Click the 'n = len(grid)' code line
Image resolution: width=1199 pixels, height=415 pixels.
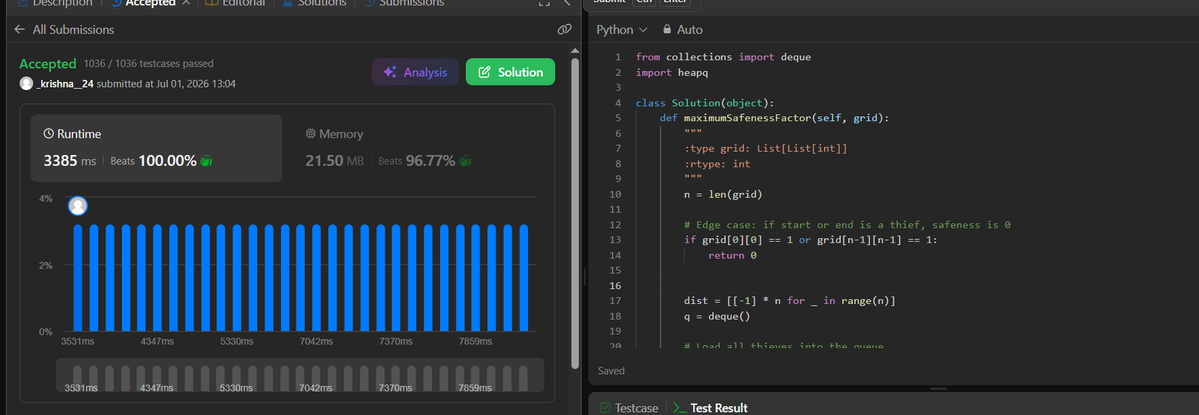click(x=723, y=194)
